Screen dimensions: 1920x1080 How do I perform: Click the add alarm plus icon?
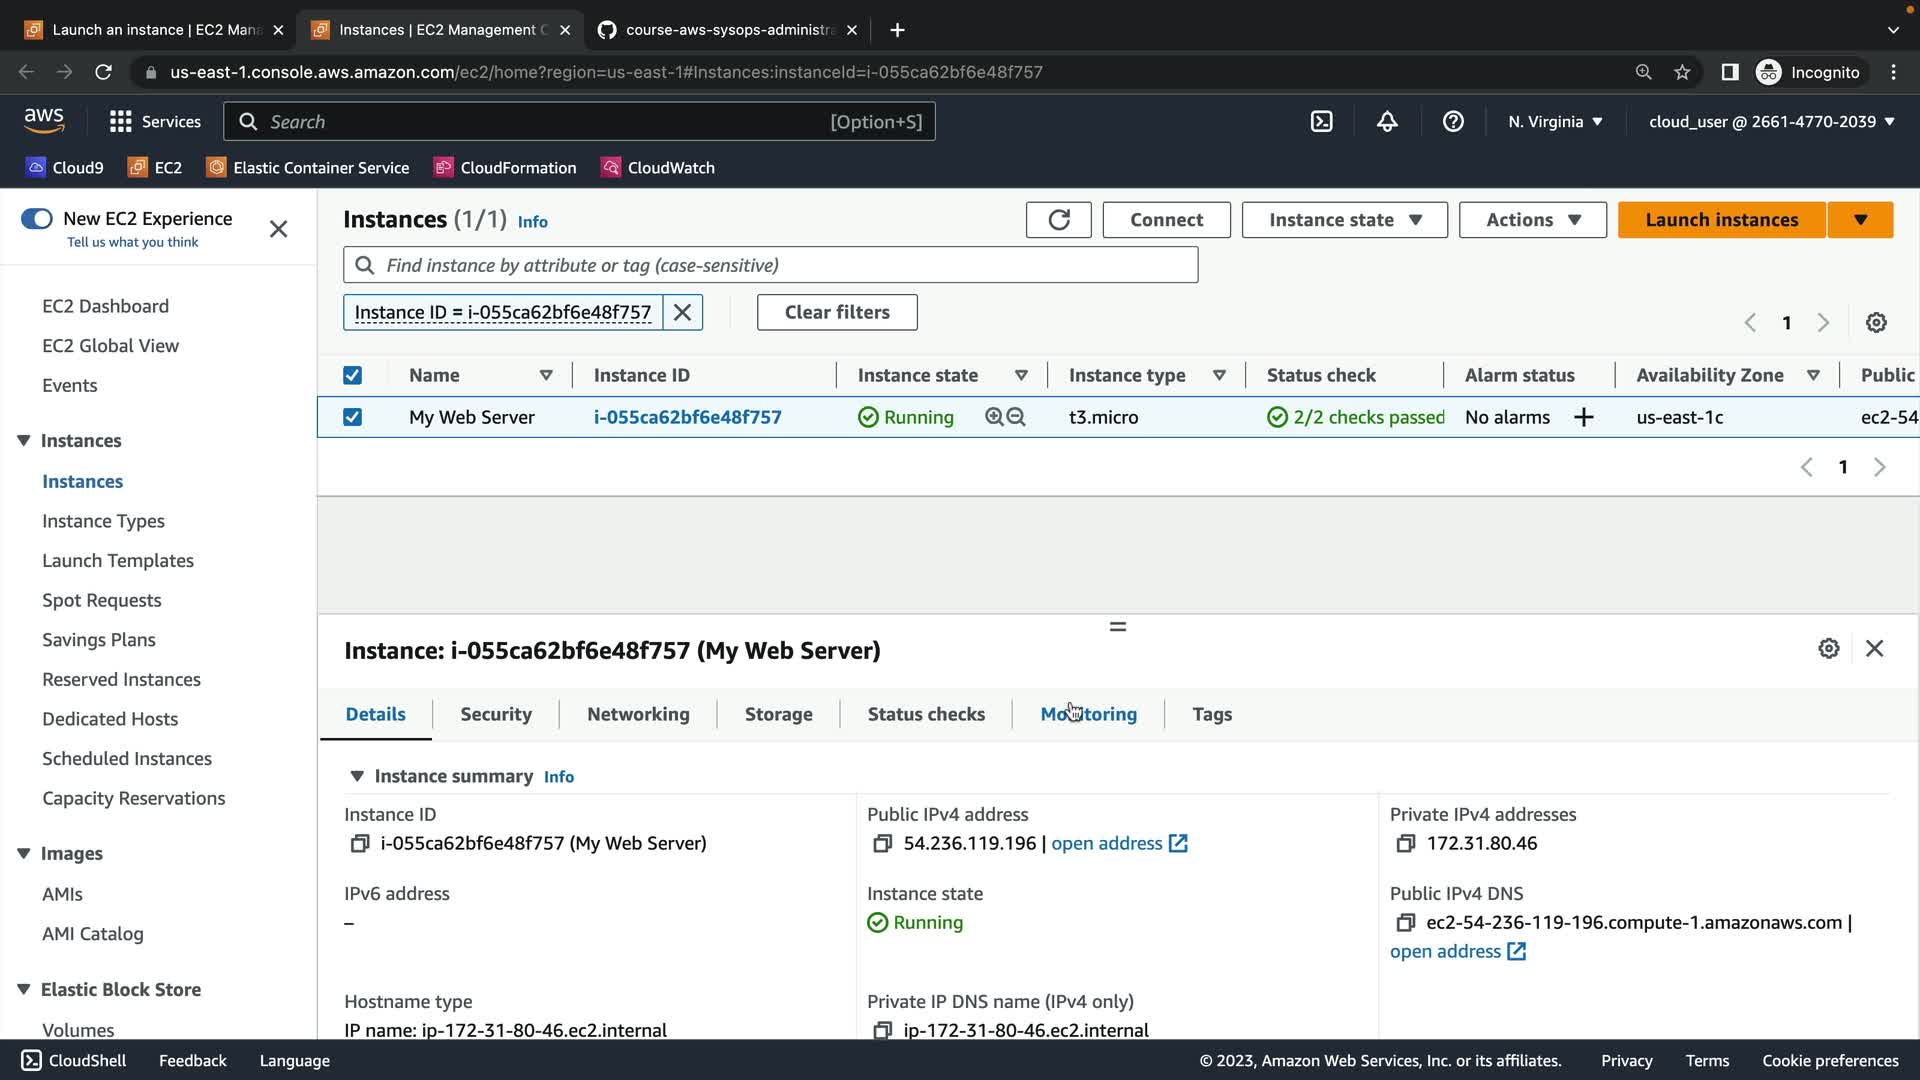tap(1583, 418)
